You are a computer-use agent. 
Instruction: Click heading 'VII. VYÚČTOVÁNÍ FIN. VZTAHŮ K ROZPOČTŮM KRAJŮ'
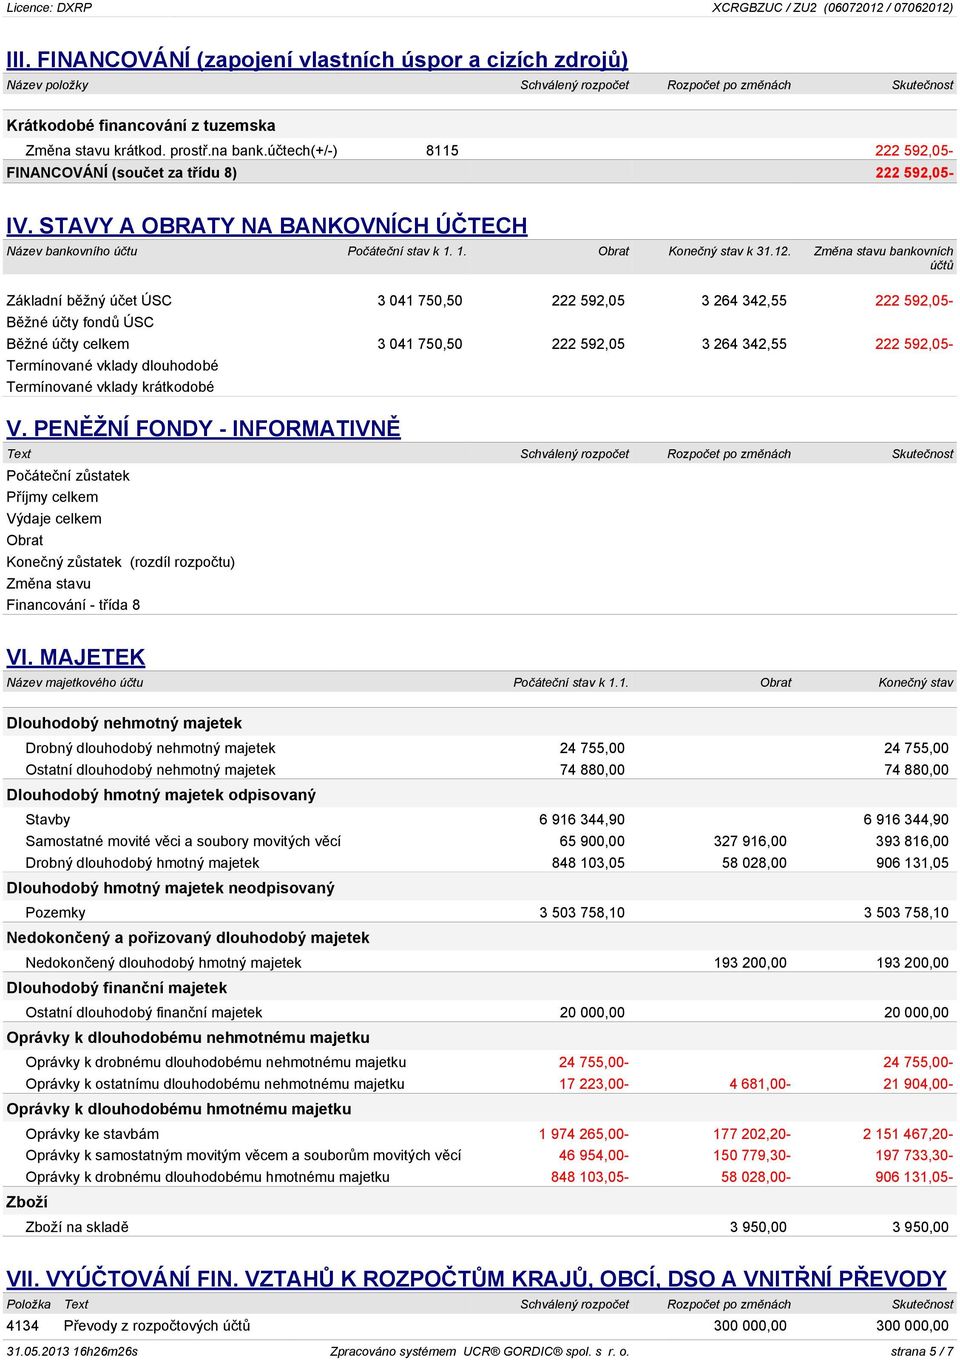click(476, 1279)
